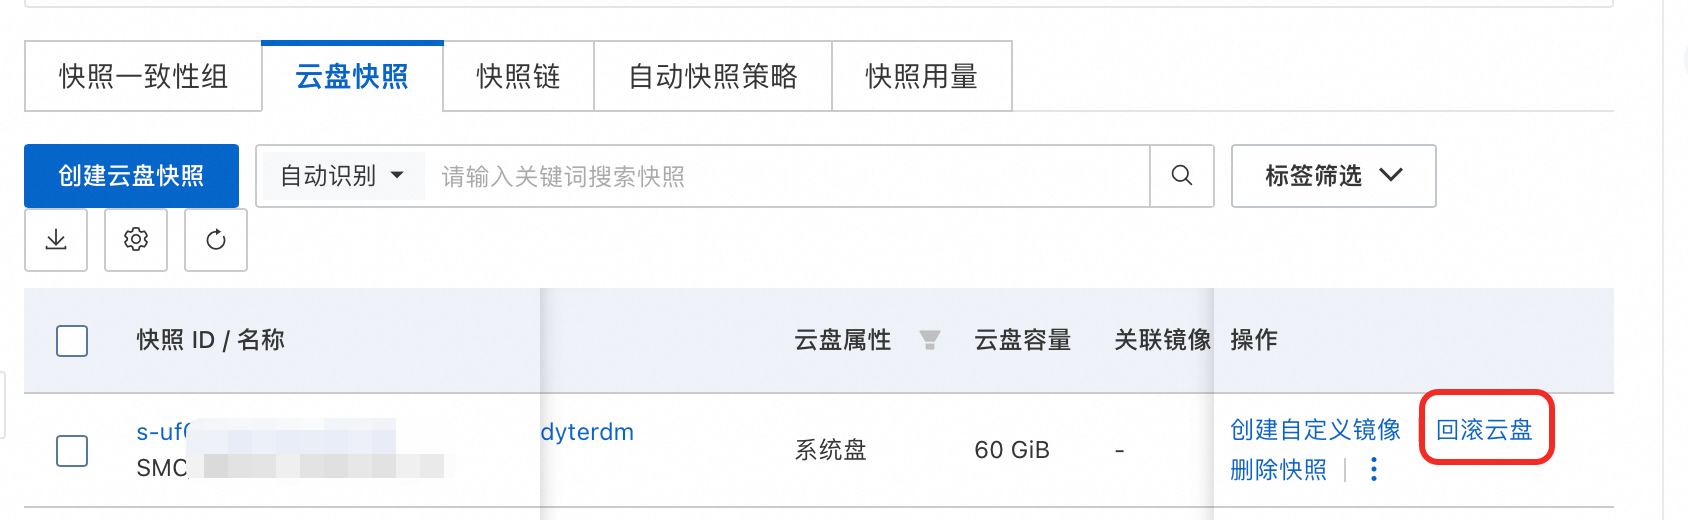Toggle the select-all header checkbox
This screenshot has width=1688, height=520.
(x=72, y=340)
